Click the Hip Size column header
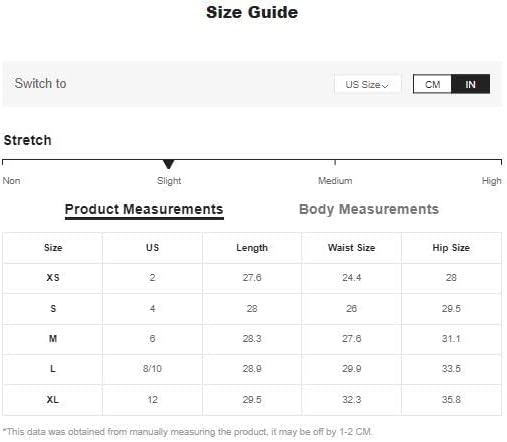The width and height of the screenshot is (507, 442). pyautogui.click(x=451, y=248)
